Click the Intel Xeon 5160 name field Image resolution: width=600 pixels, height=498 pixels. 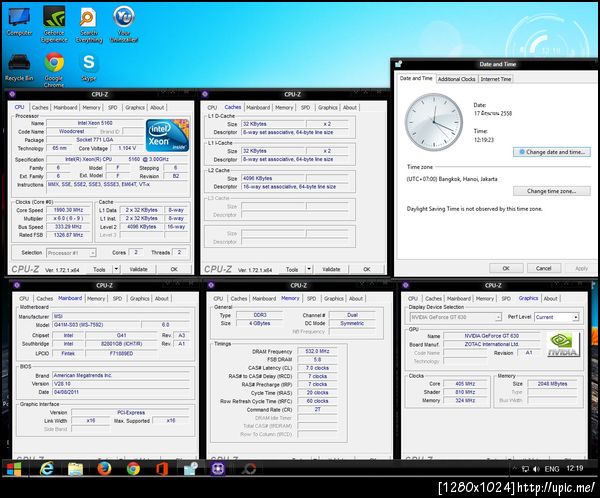coord(95,123)
